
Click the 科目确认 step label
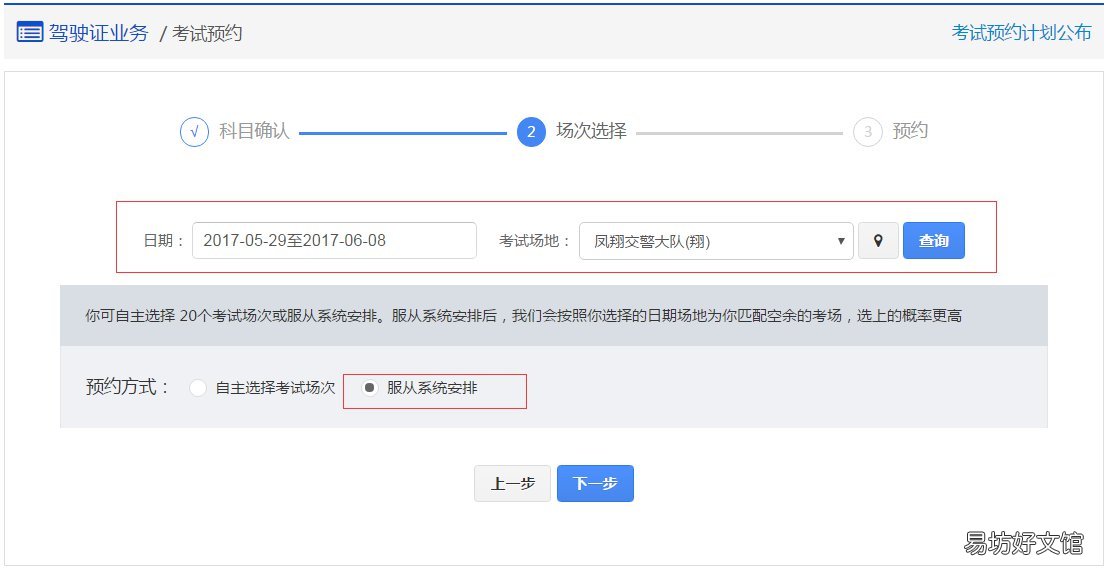point(254,131)
